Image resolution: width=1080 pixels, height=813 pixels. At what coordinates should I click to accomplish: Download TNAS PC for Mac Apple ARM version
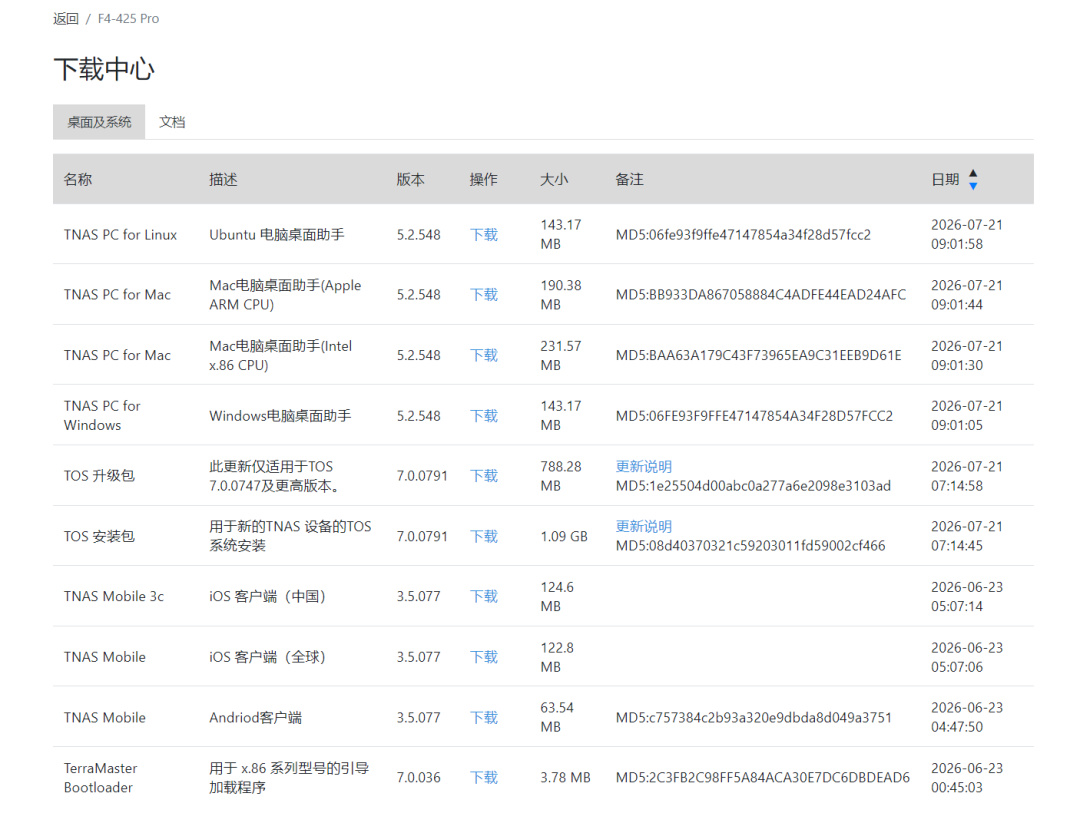click(484, 295)
